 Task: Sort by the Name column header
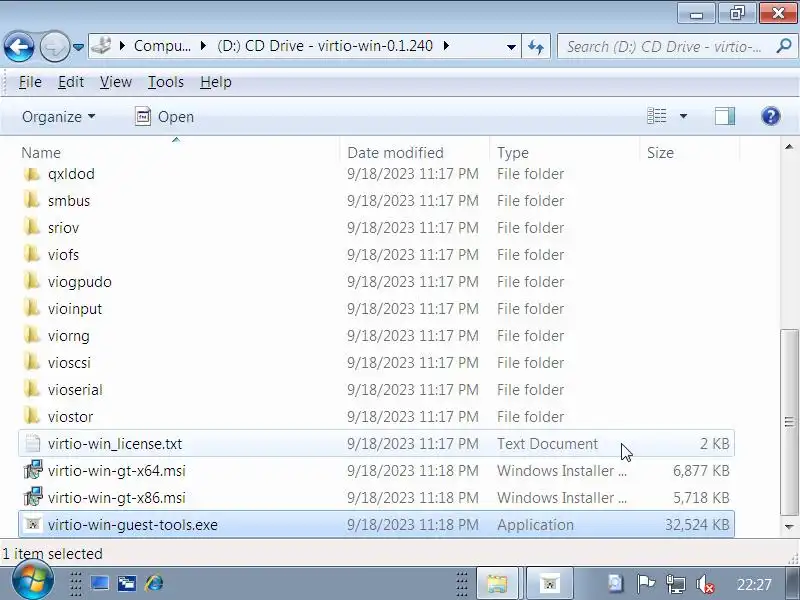179,153
